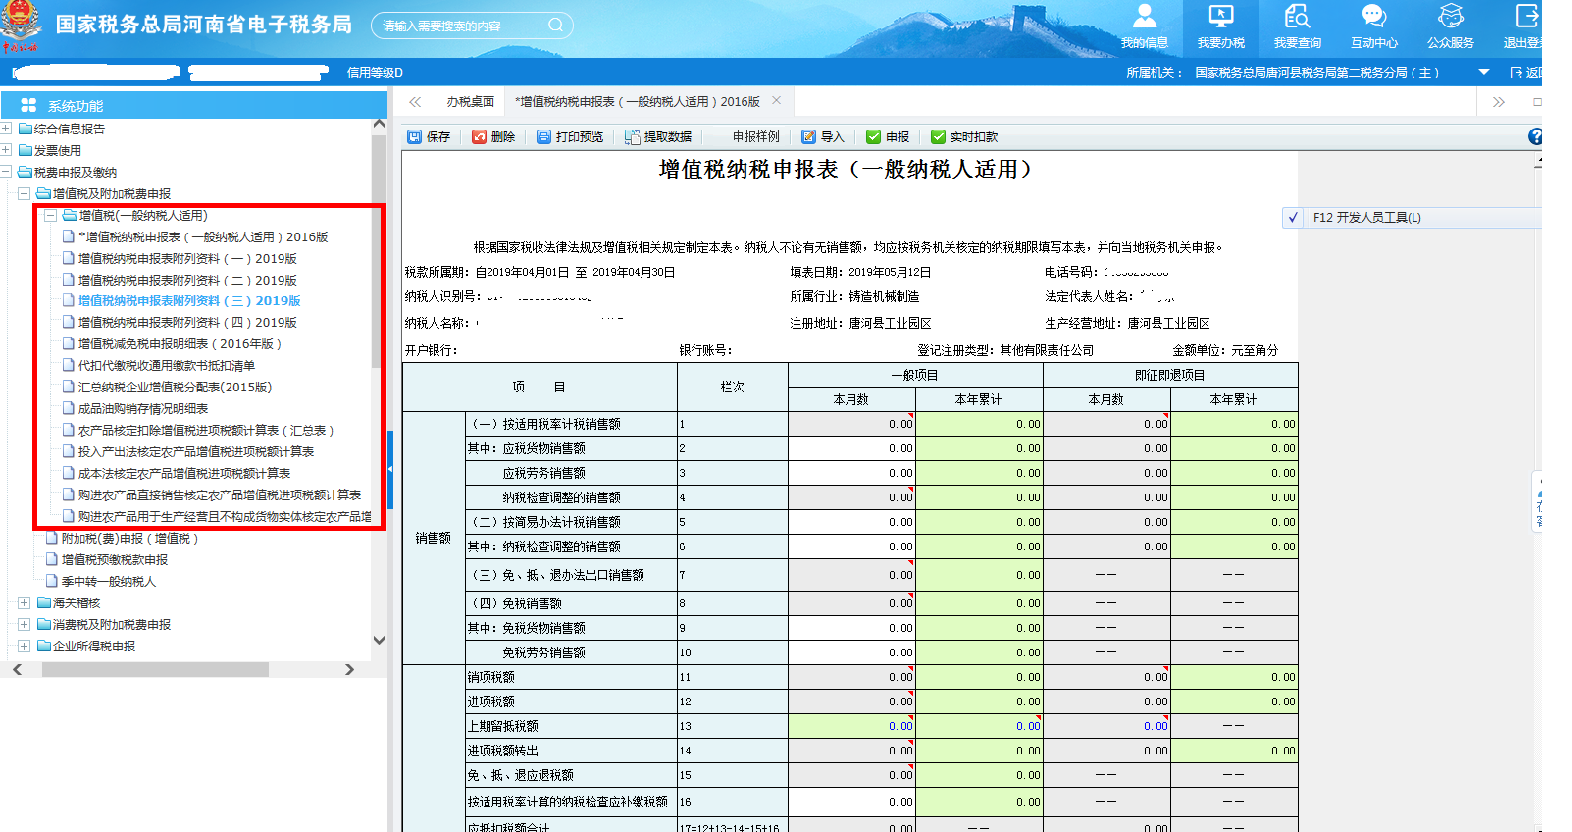This screenshot has width=1572, height=832.
Task: Open 所属机关 dropdown arrow
Action: (1484, 72)
